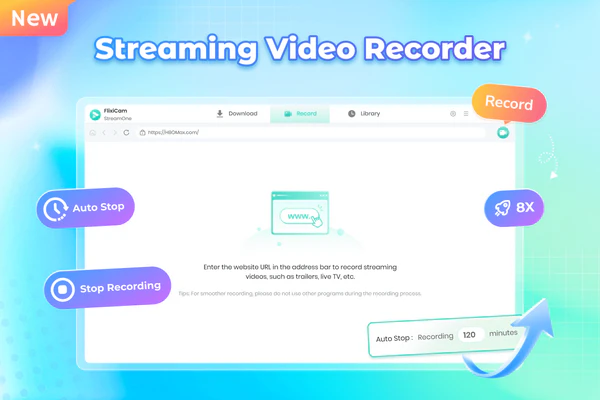Click the address bar with the HBOMax URL
This screenshot has width=600, height=400.
(311, 132)
